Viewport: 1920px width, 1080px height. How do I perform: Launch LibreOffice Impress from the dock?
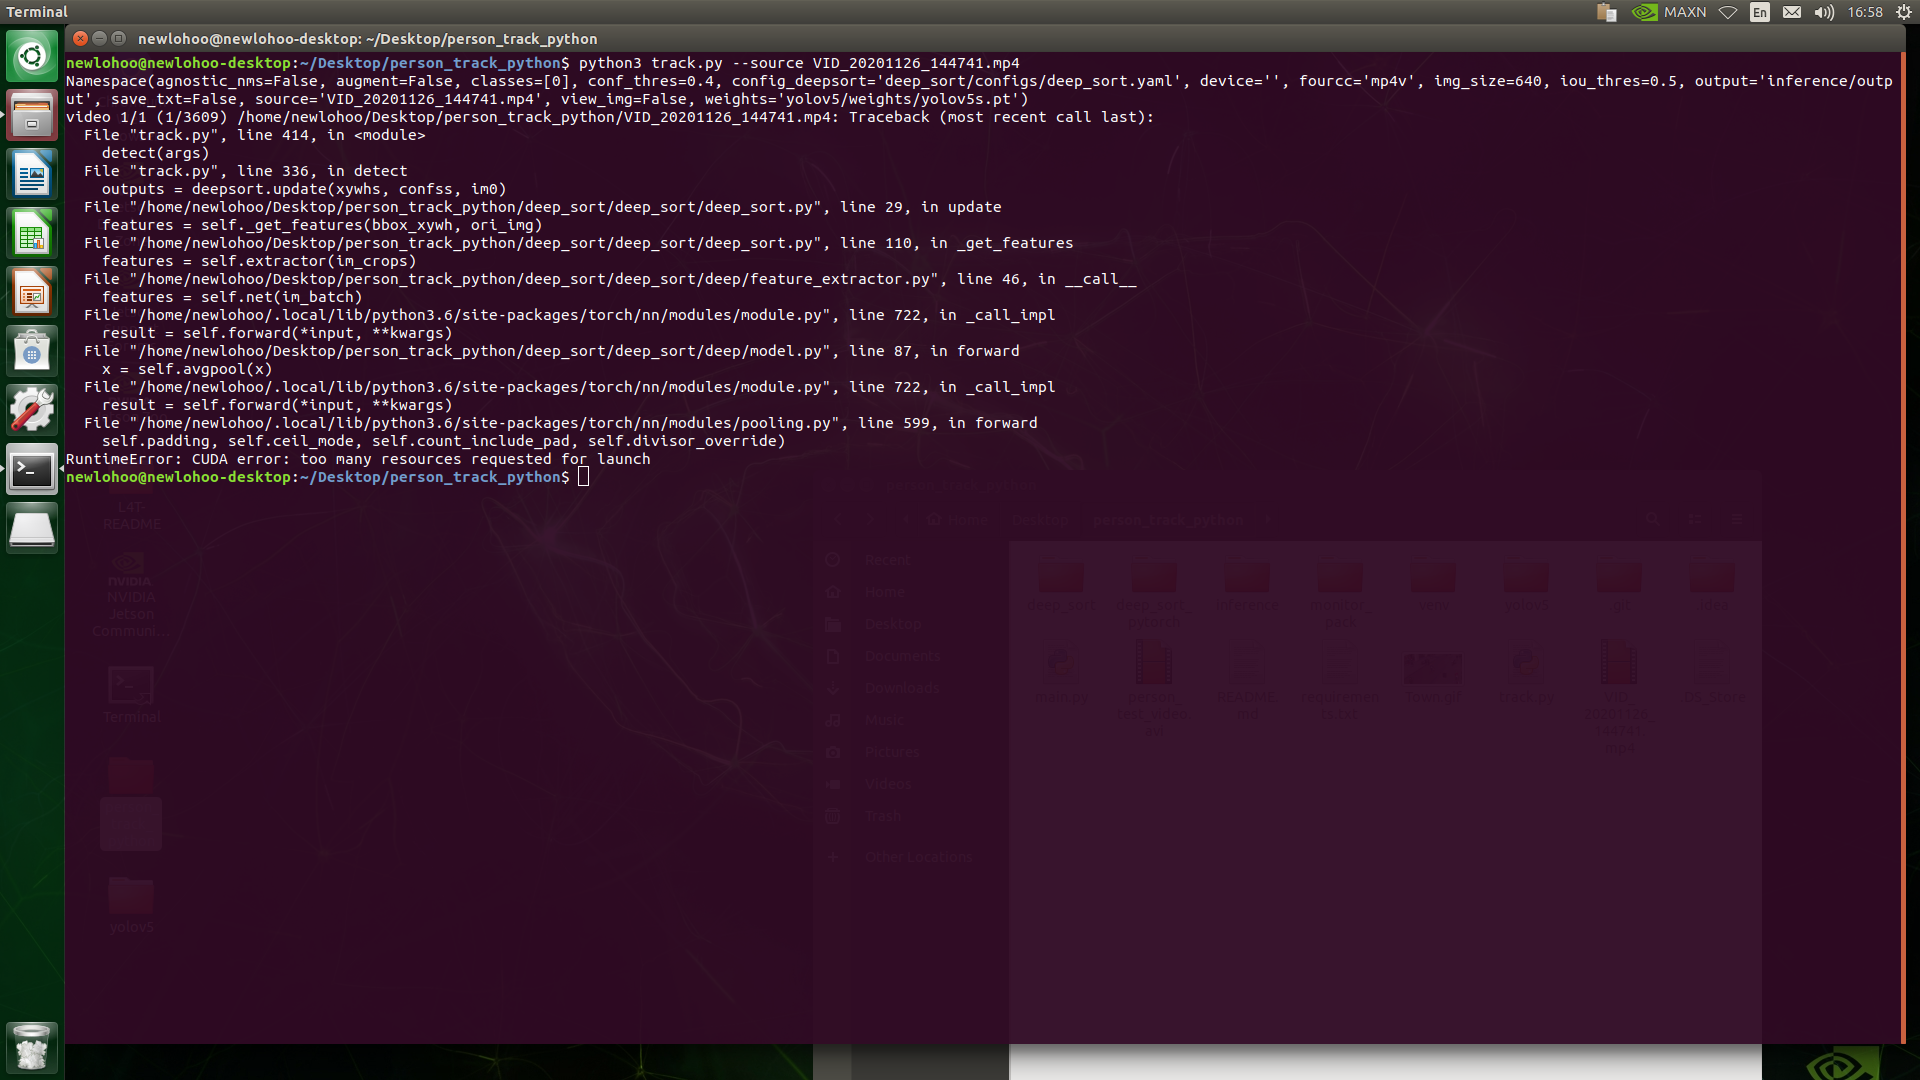pos(32,291)
